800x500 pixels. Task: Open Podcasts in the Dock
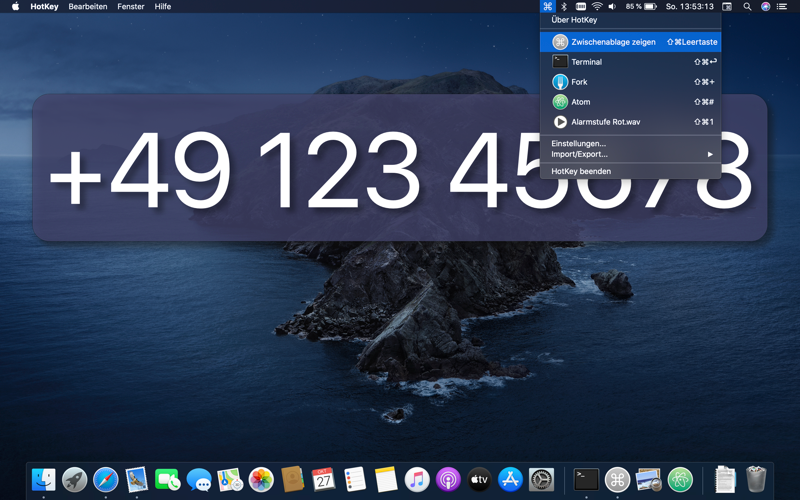click(448, 480)
